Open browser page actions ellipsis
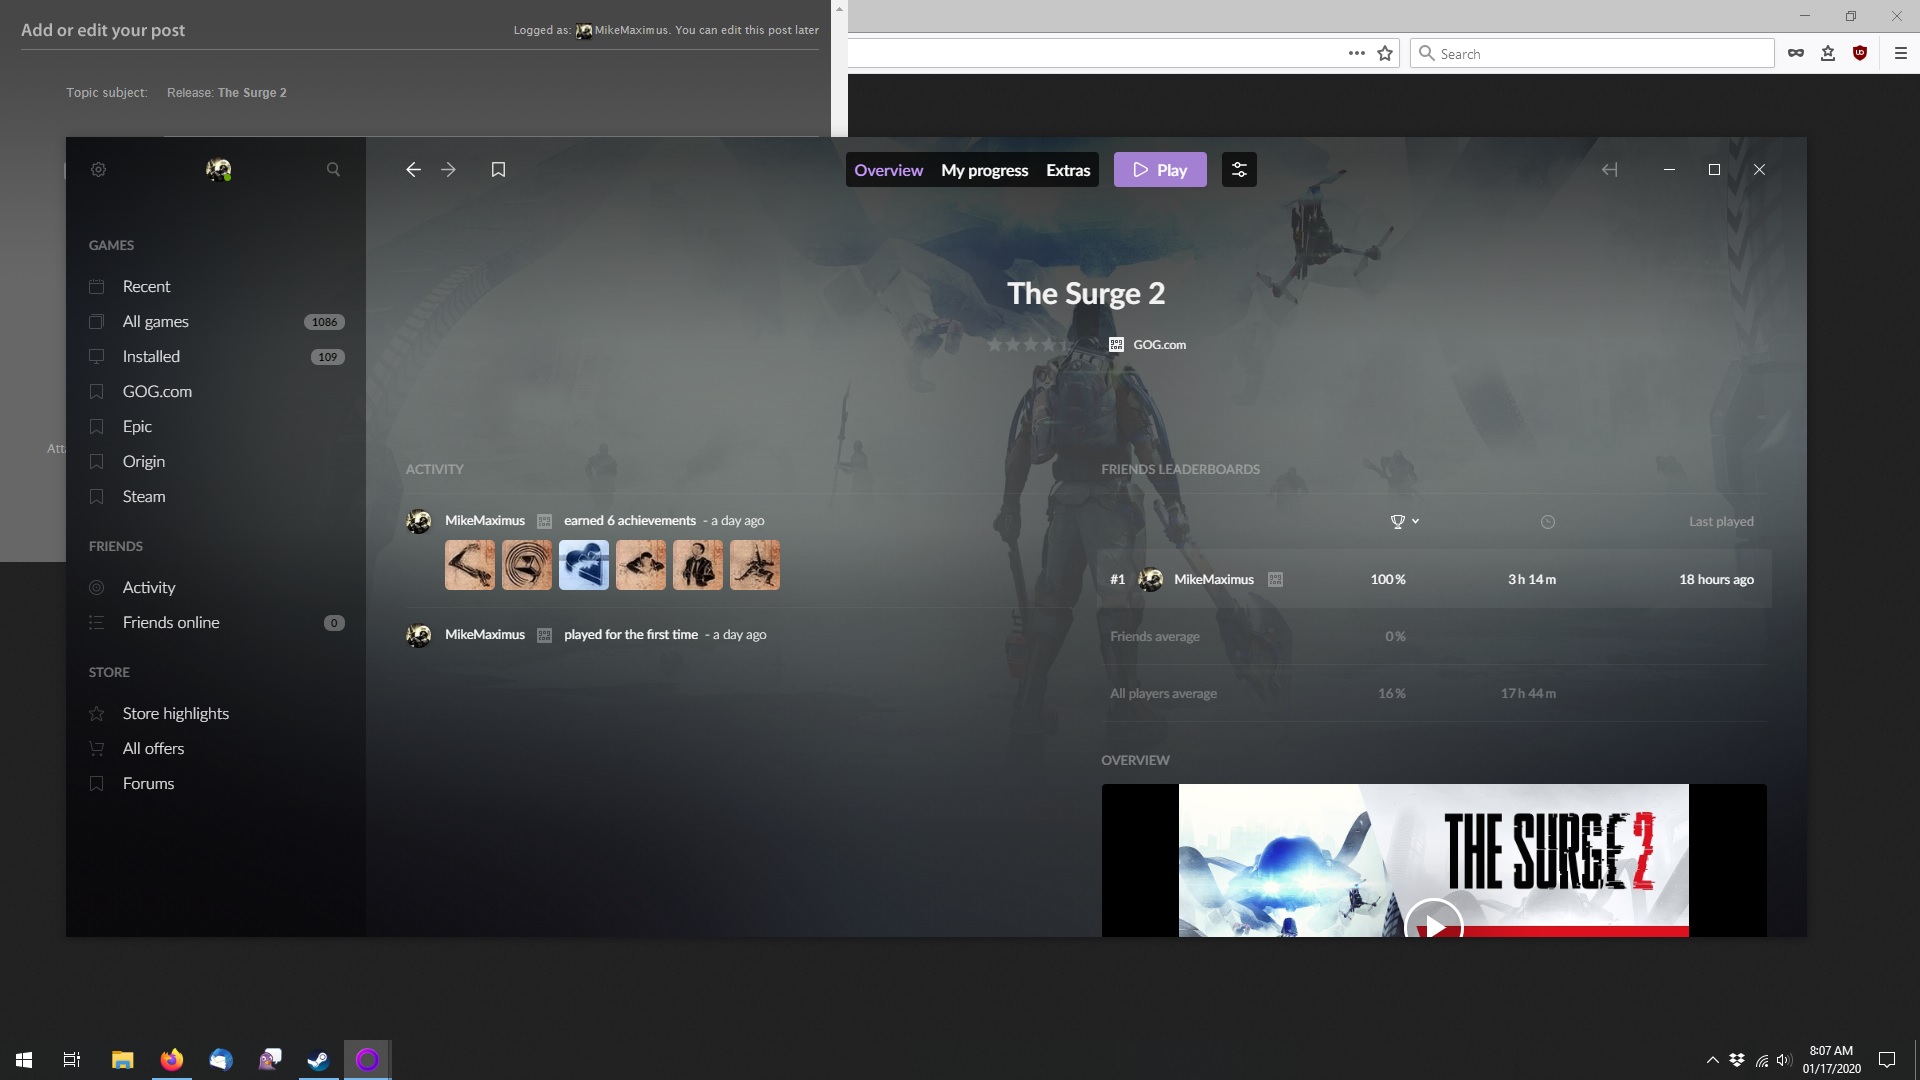 click(1356, 54)
